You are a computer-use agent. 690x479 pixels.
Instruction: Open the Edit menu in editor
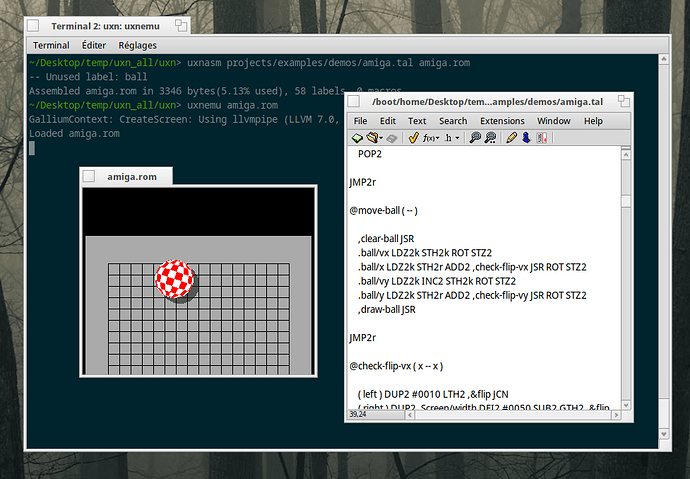(x=388, y=121)
